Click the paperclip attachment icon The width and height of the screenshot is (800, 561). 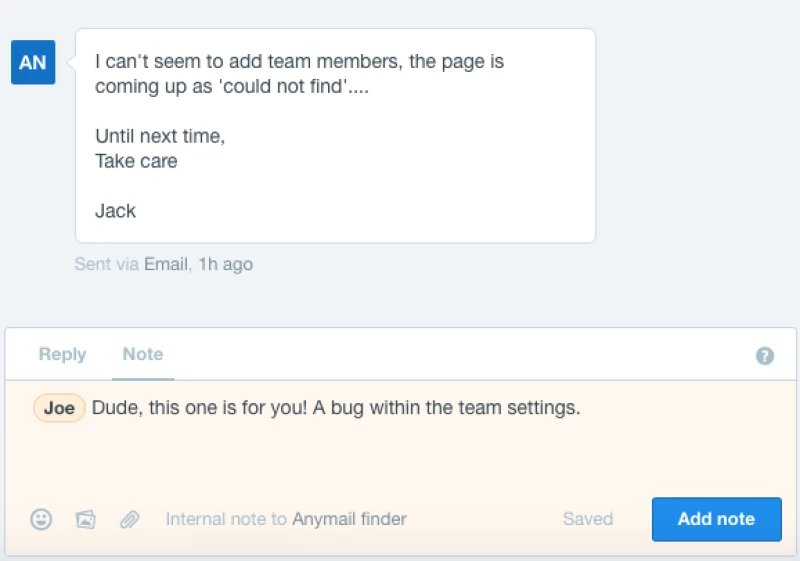(129, 519)
